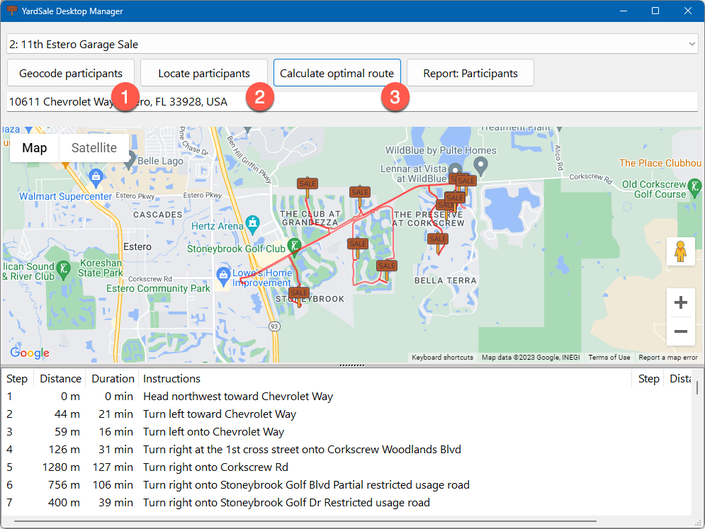Edit the Chevrolet Way address field
This screenshot has width=705, height=529.
(x=352, y=102)
